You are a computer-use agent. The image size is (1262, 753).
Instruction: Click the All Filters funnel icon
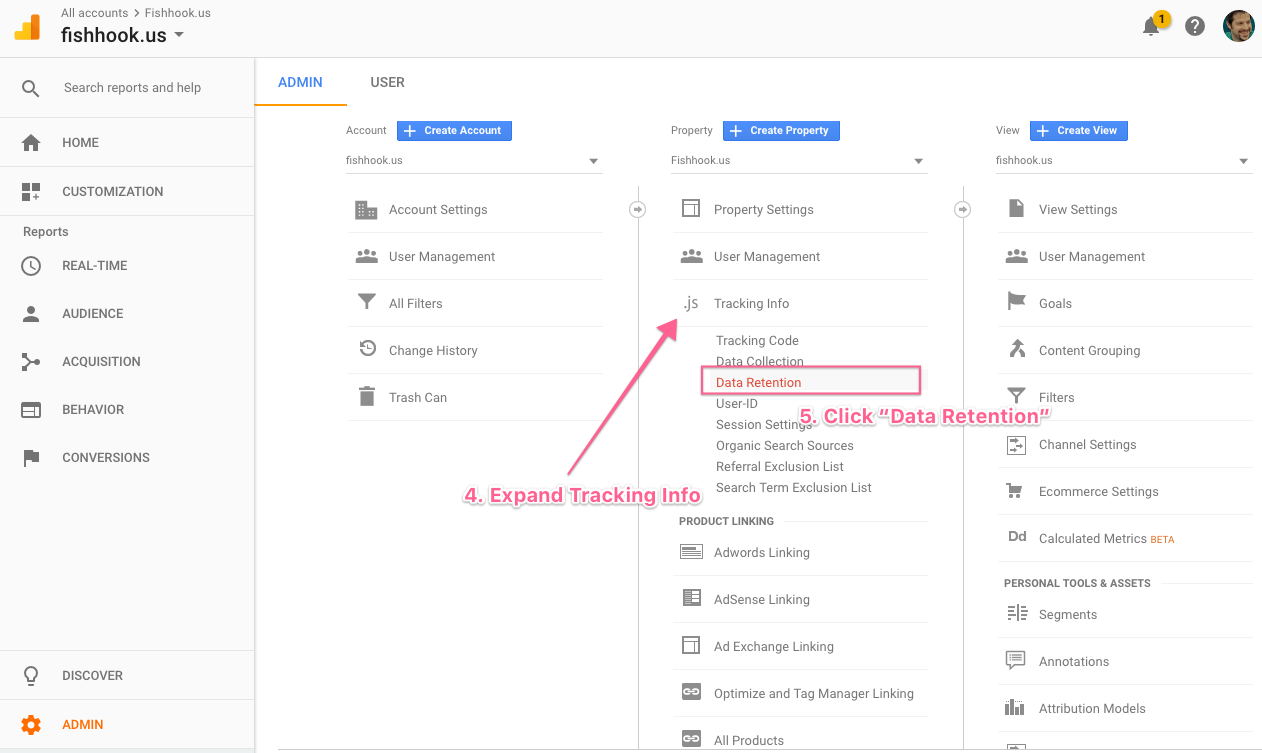coord(366,302)
